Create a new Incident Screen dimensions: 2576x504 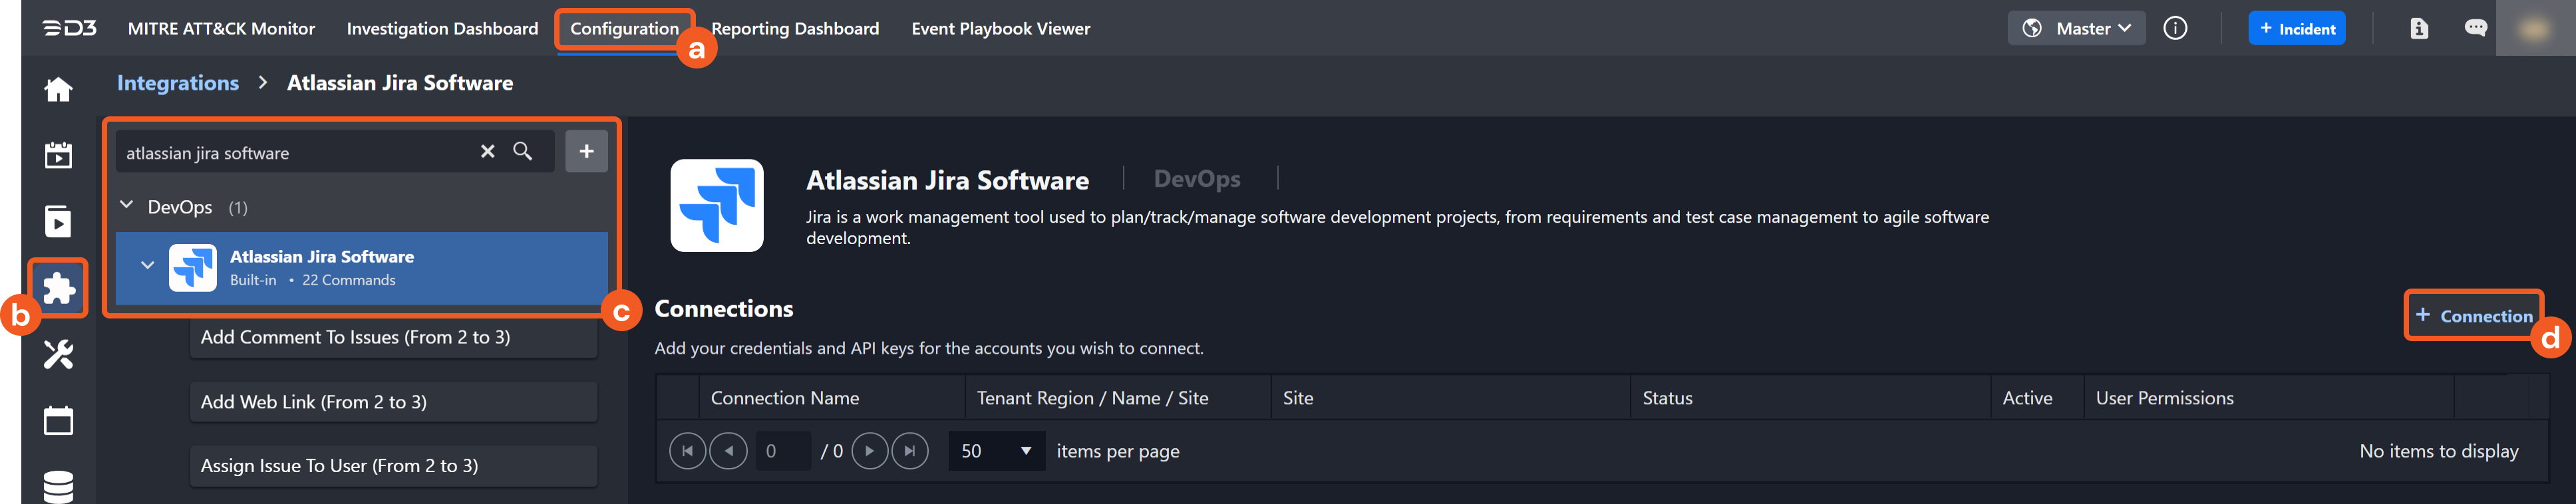[2296, 28]
